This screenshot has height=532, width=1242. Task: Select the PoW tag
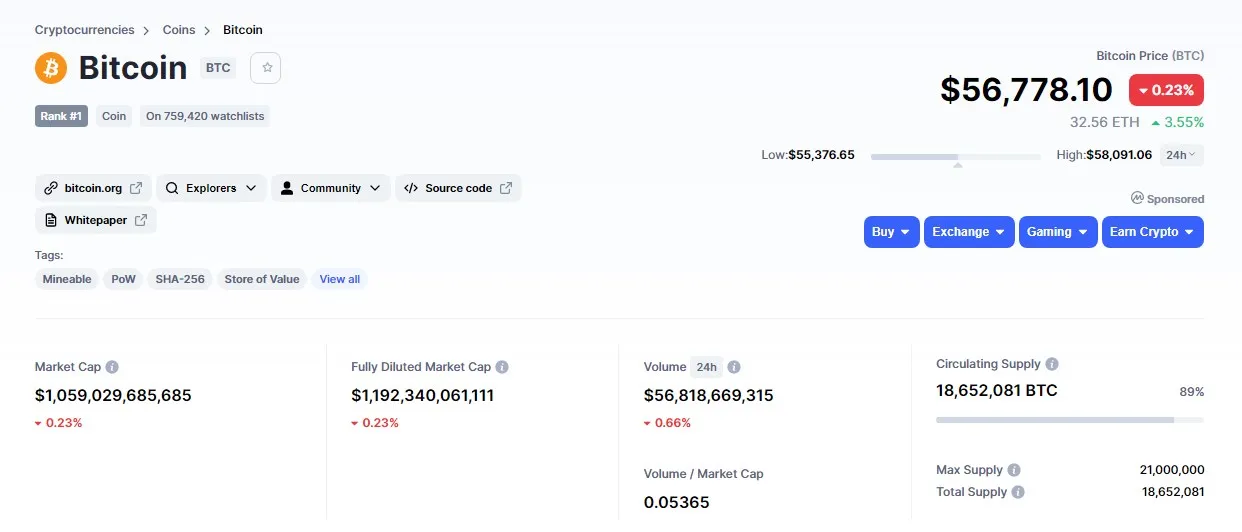pos(123,279)
